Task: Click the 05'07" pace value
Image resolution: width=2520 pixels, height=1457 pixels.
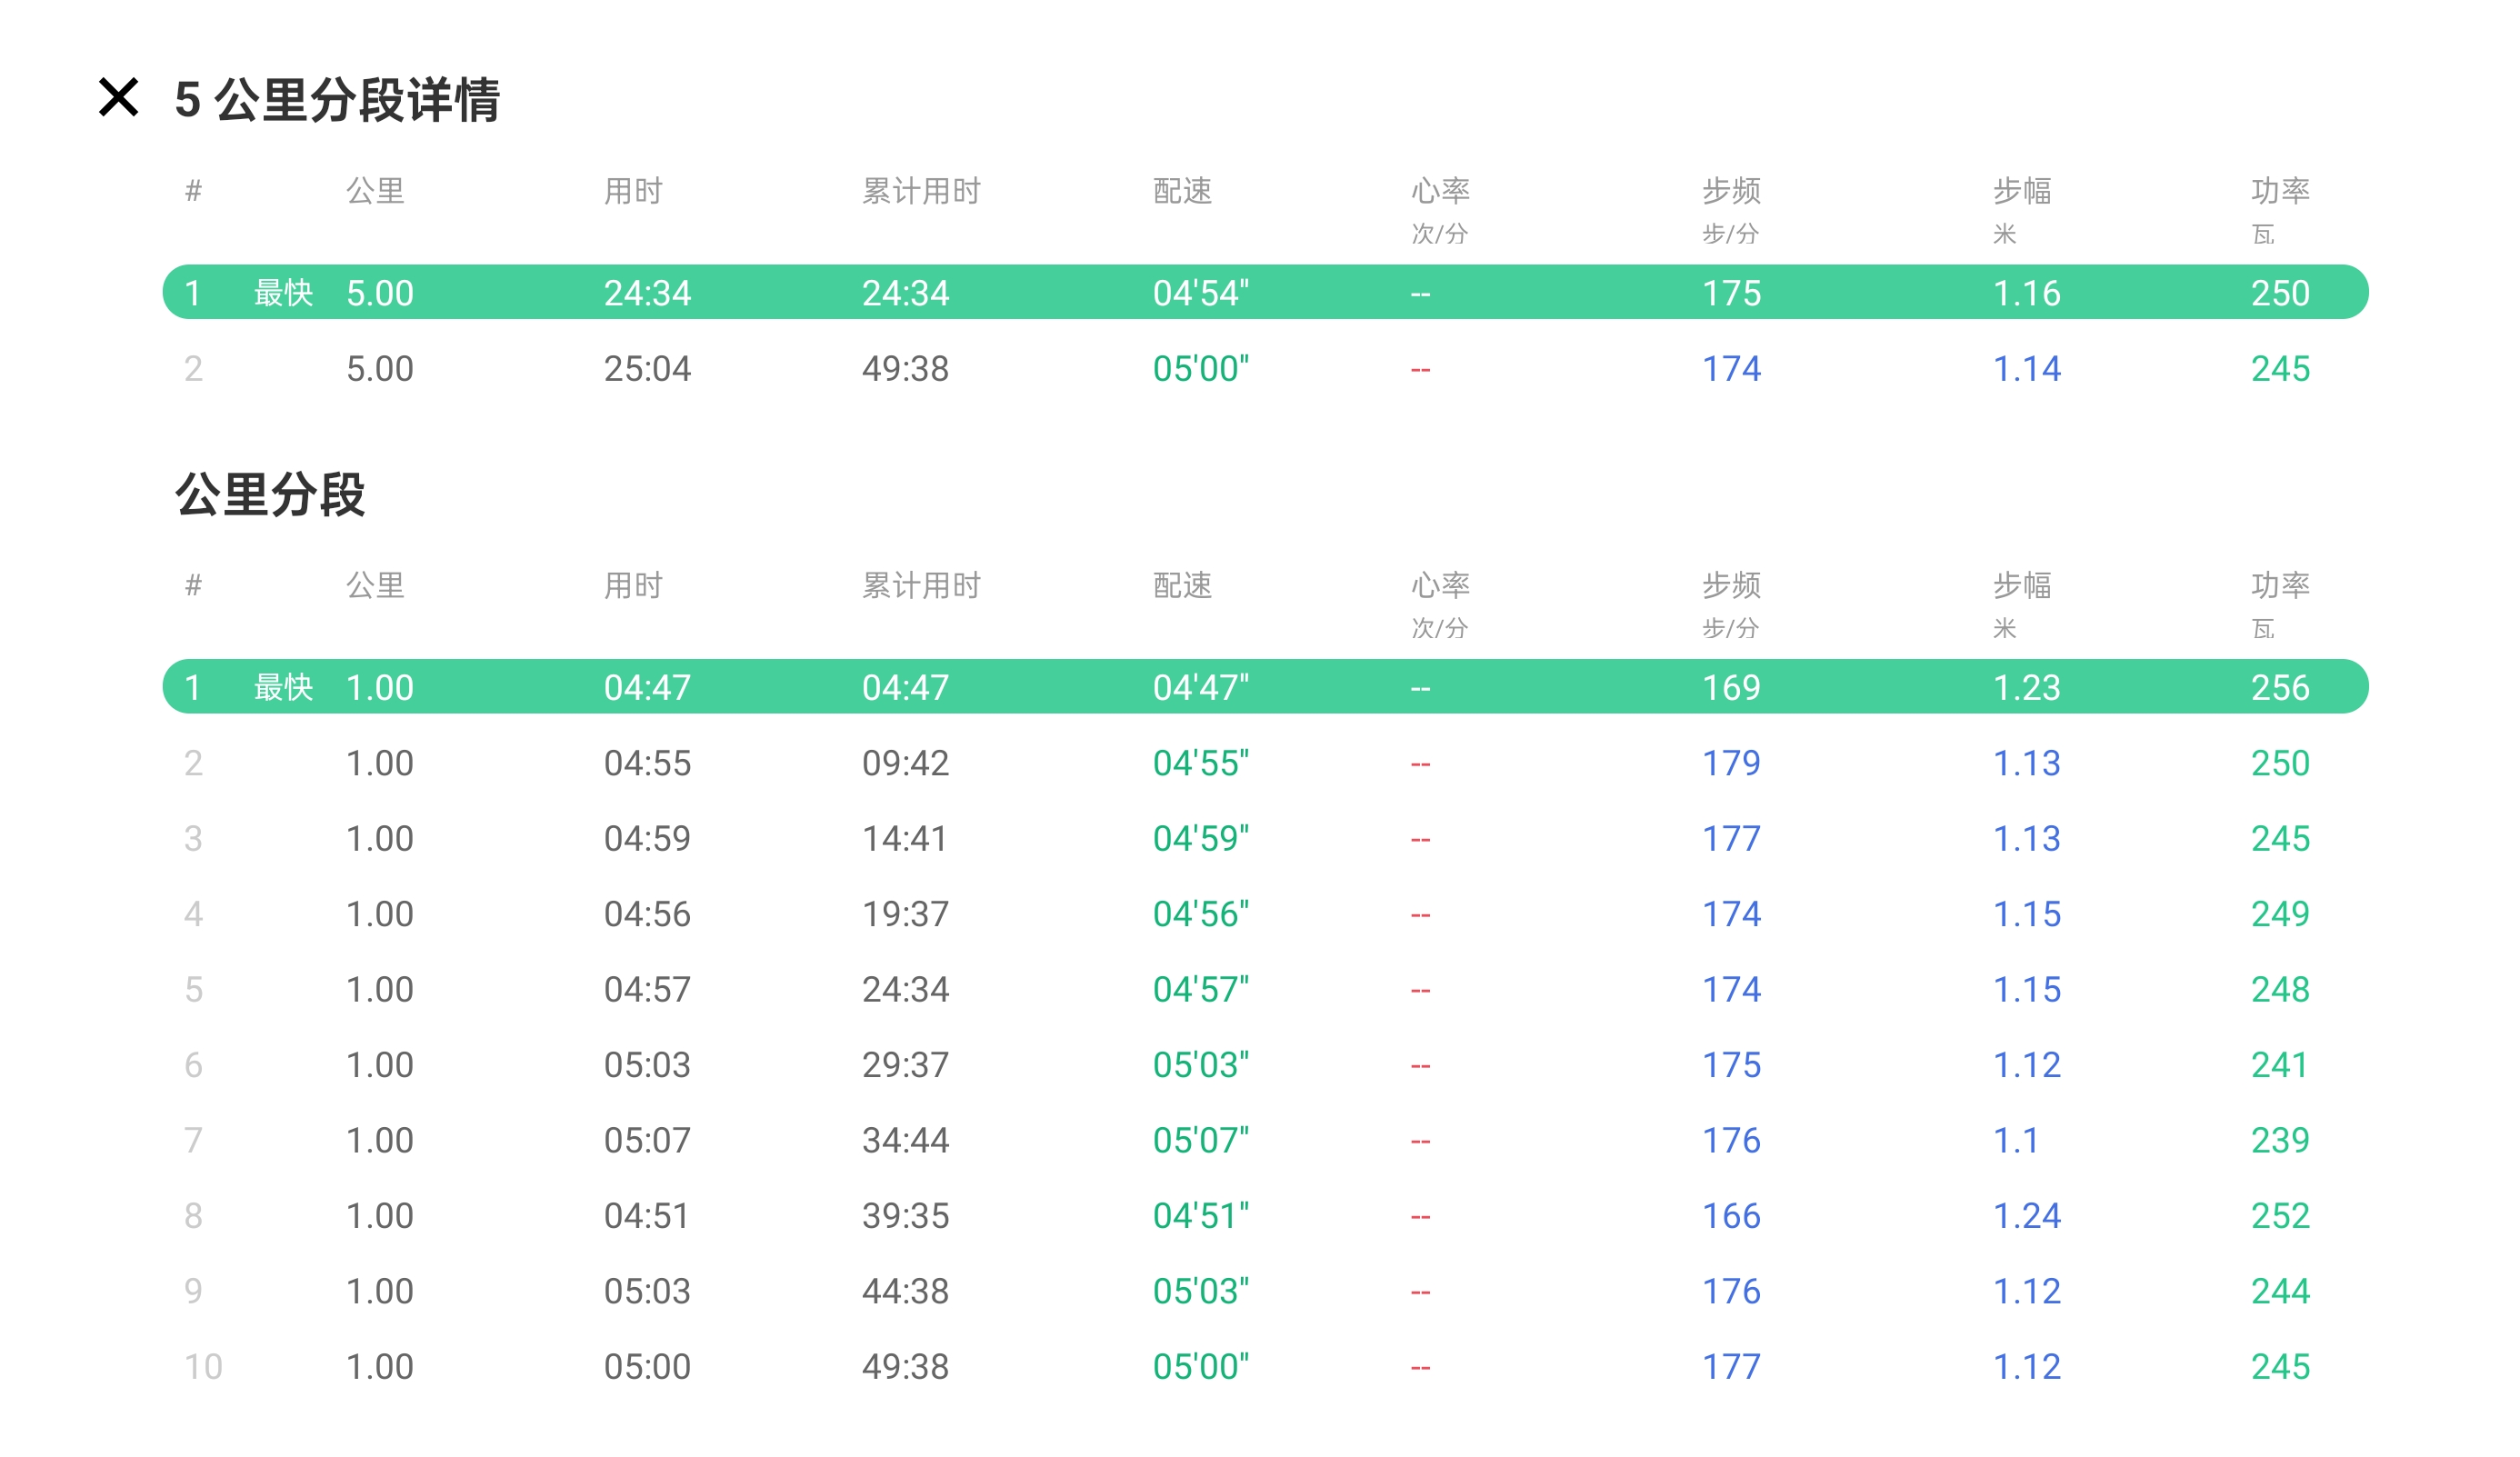Action: (1200, 1140)
